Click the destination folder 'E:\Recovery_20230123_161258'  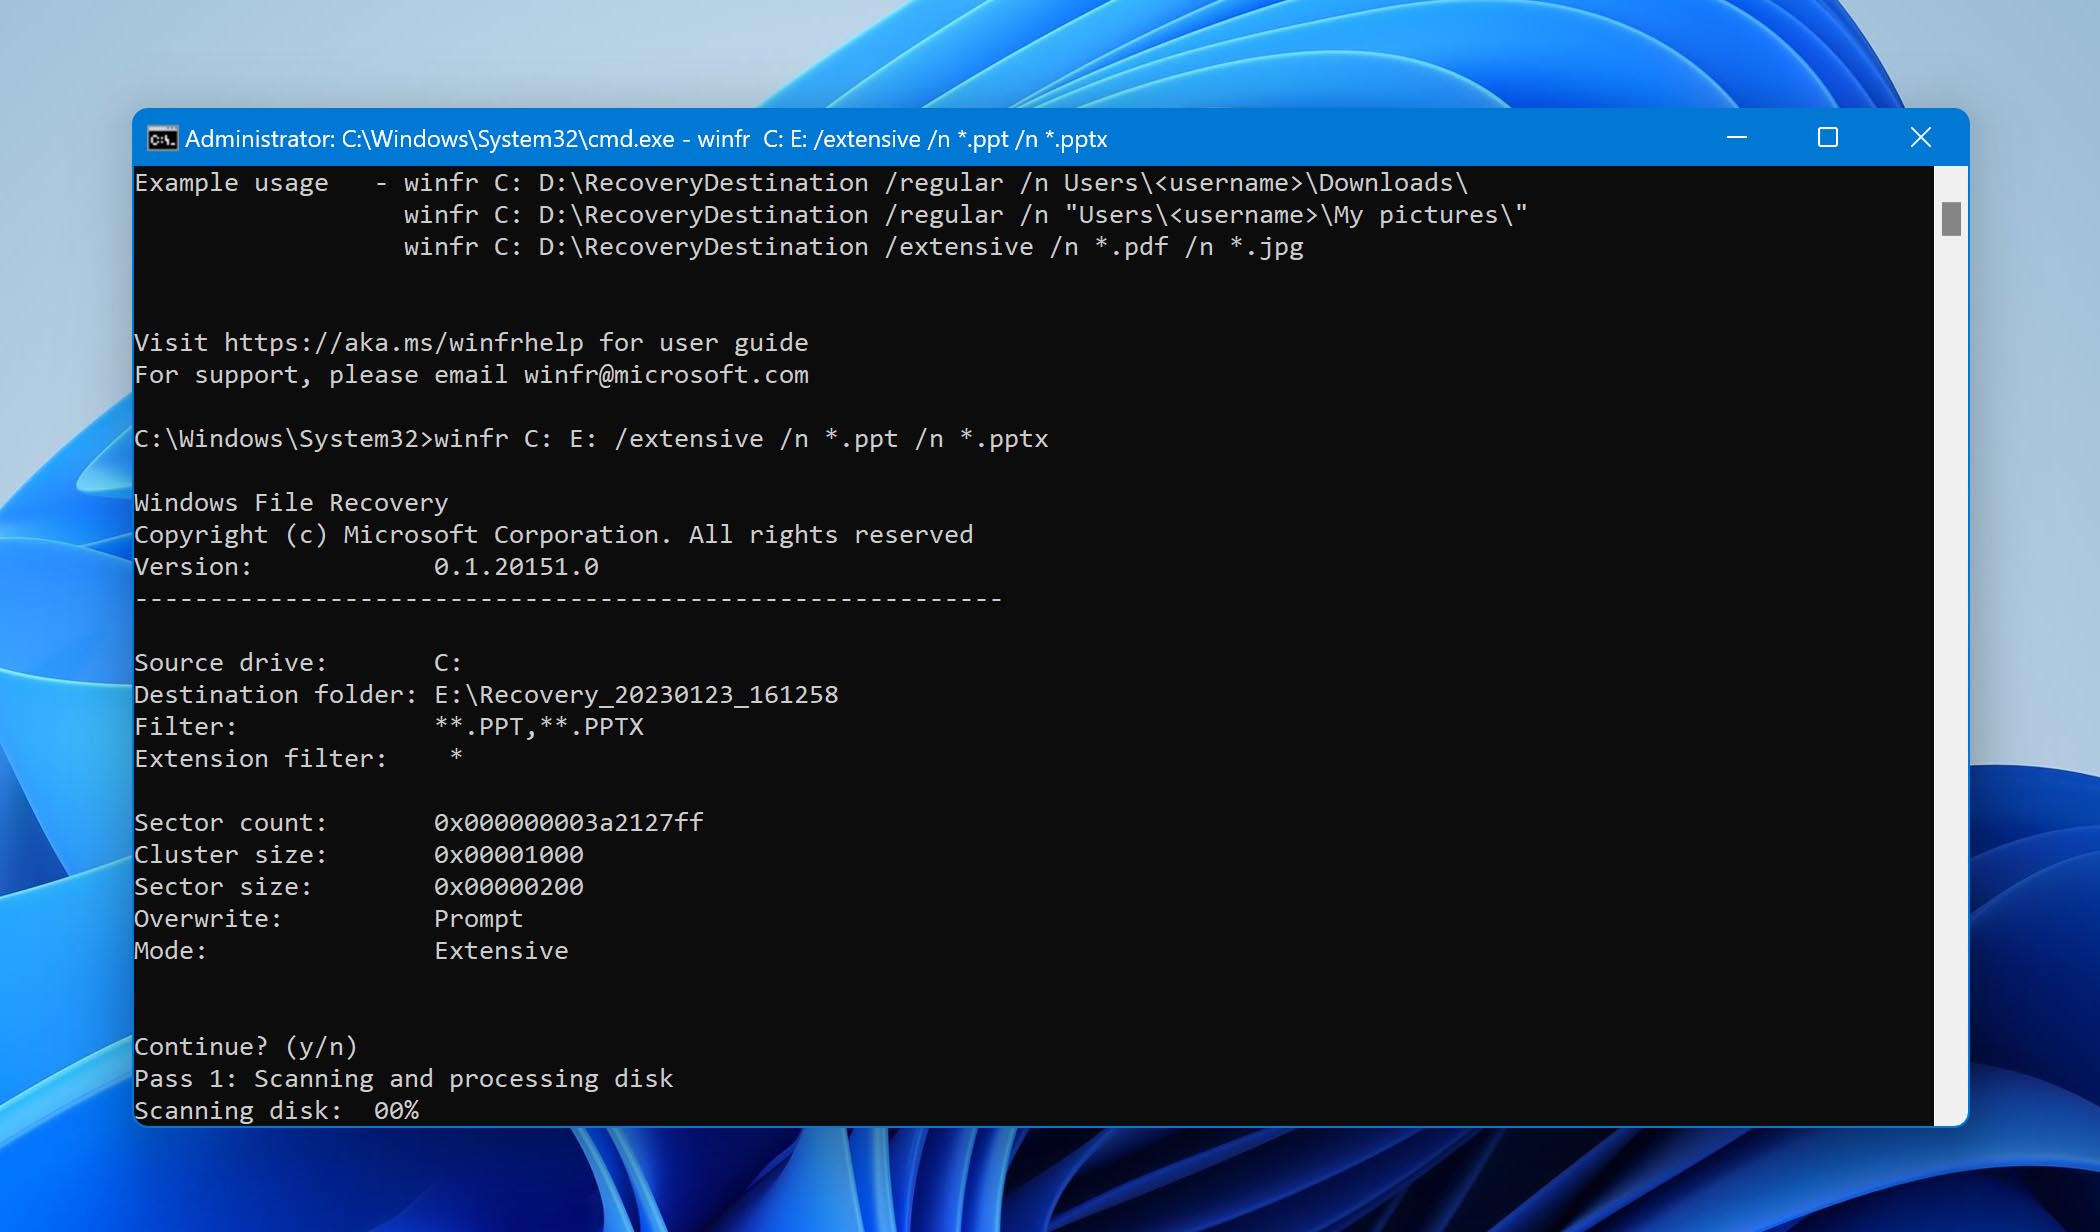coord(636,695)
